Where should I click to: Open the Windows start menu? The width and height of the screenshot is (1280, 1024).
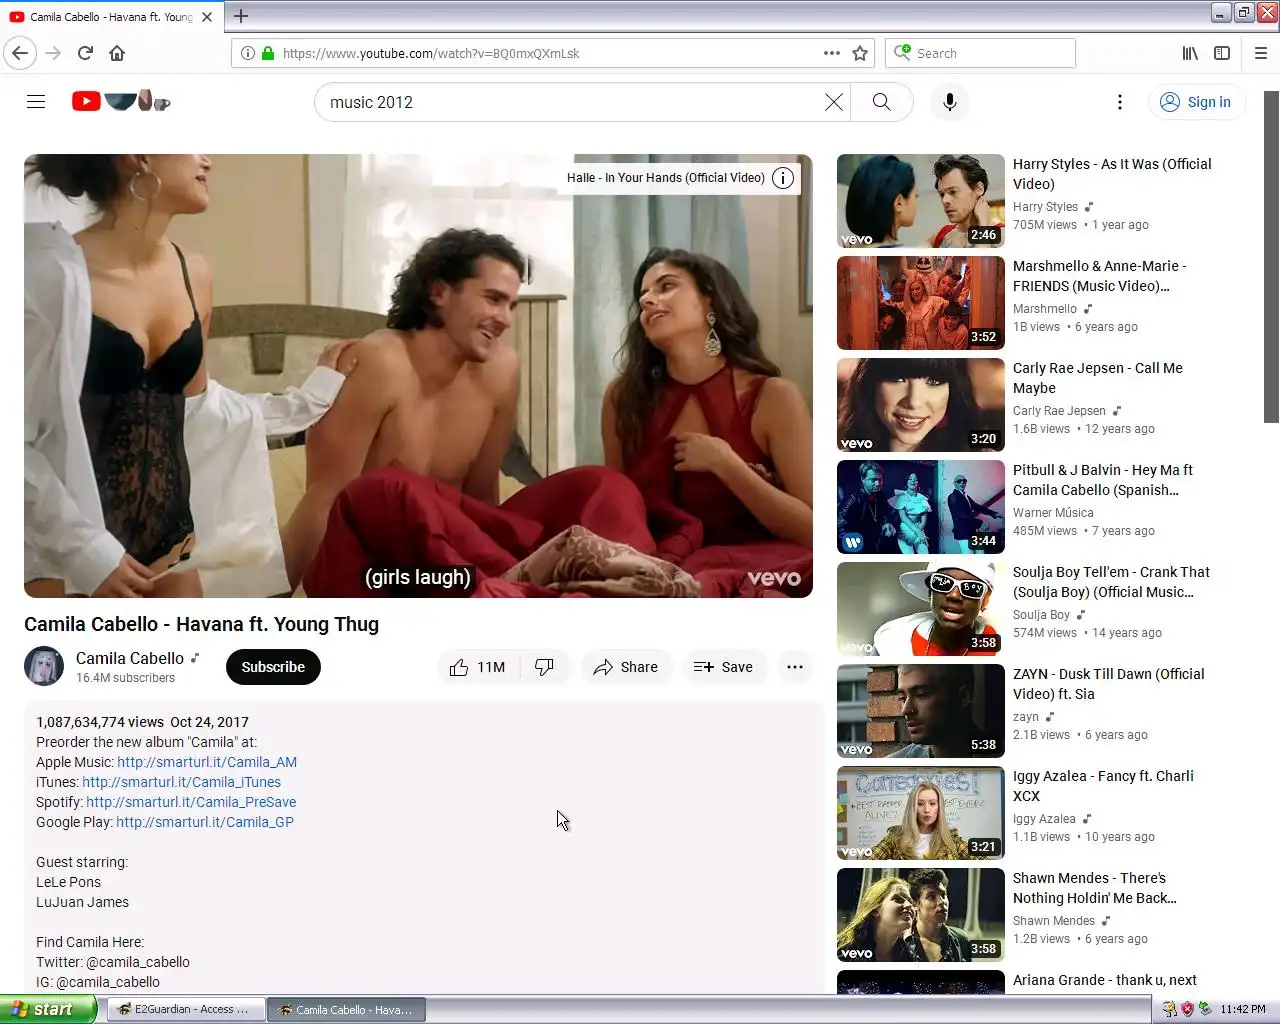48,1009
